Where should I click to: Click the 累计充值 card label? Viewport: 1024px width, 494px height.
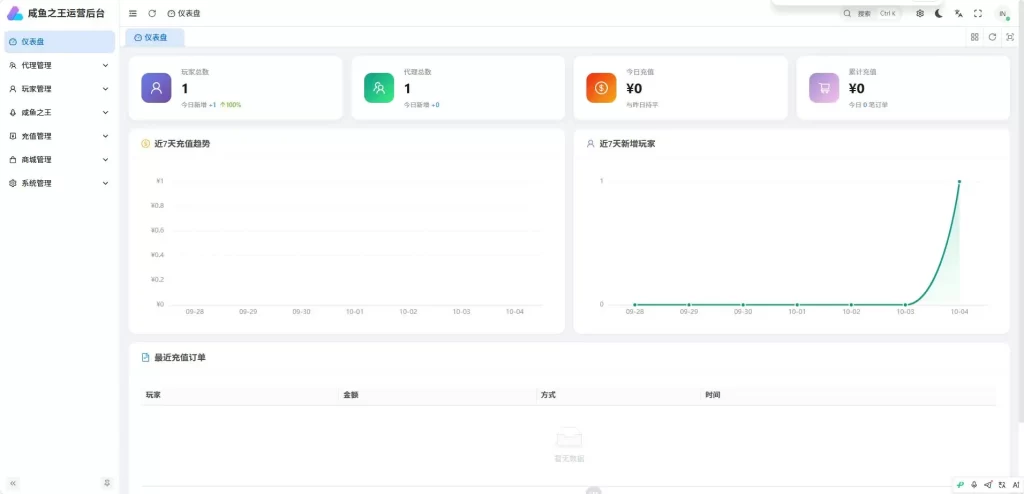click(863, 72)
